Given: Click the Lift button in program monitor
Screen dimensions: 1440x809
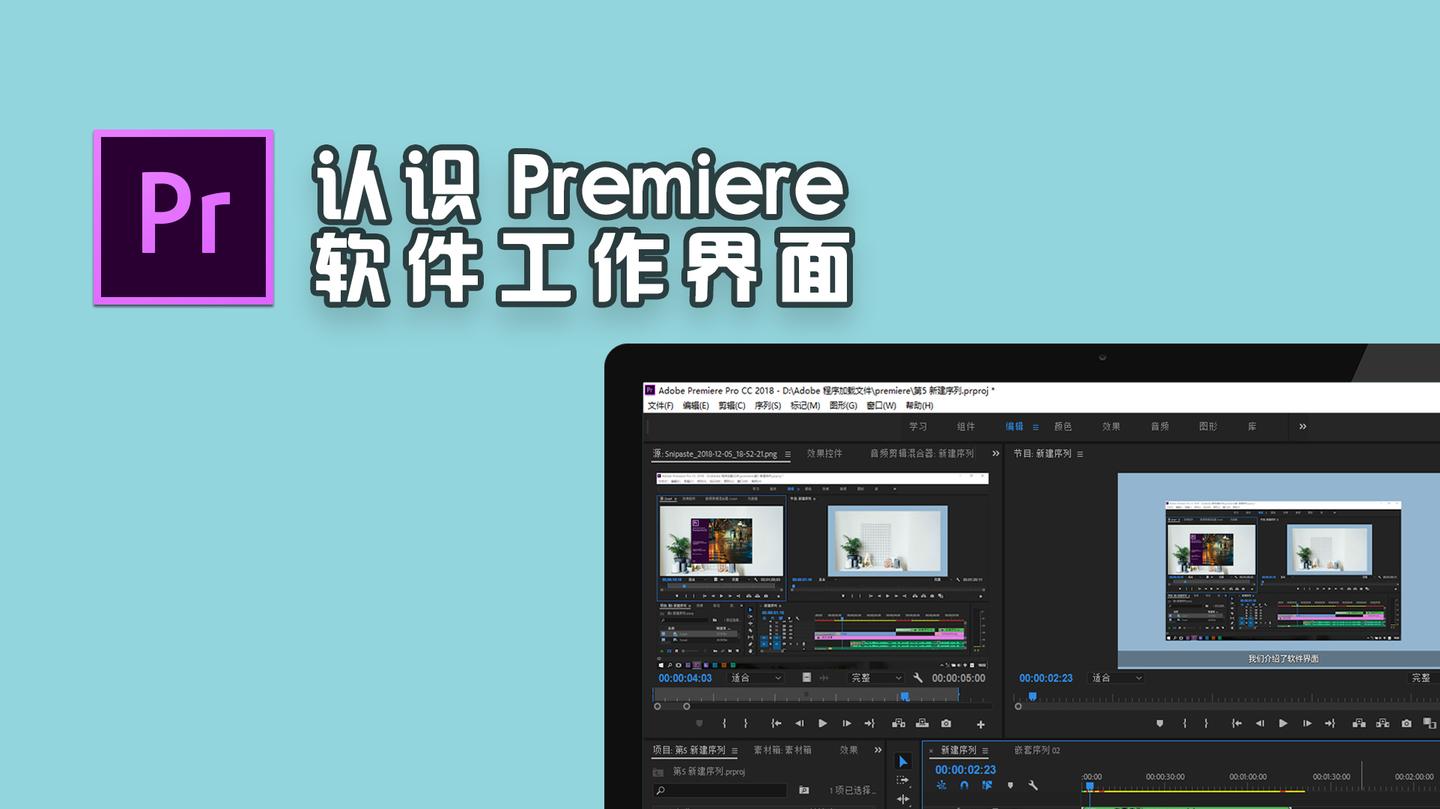Looking at the screenshot, I should tap(1358, 723).
